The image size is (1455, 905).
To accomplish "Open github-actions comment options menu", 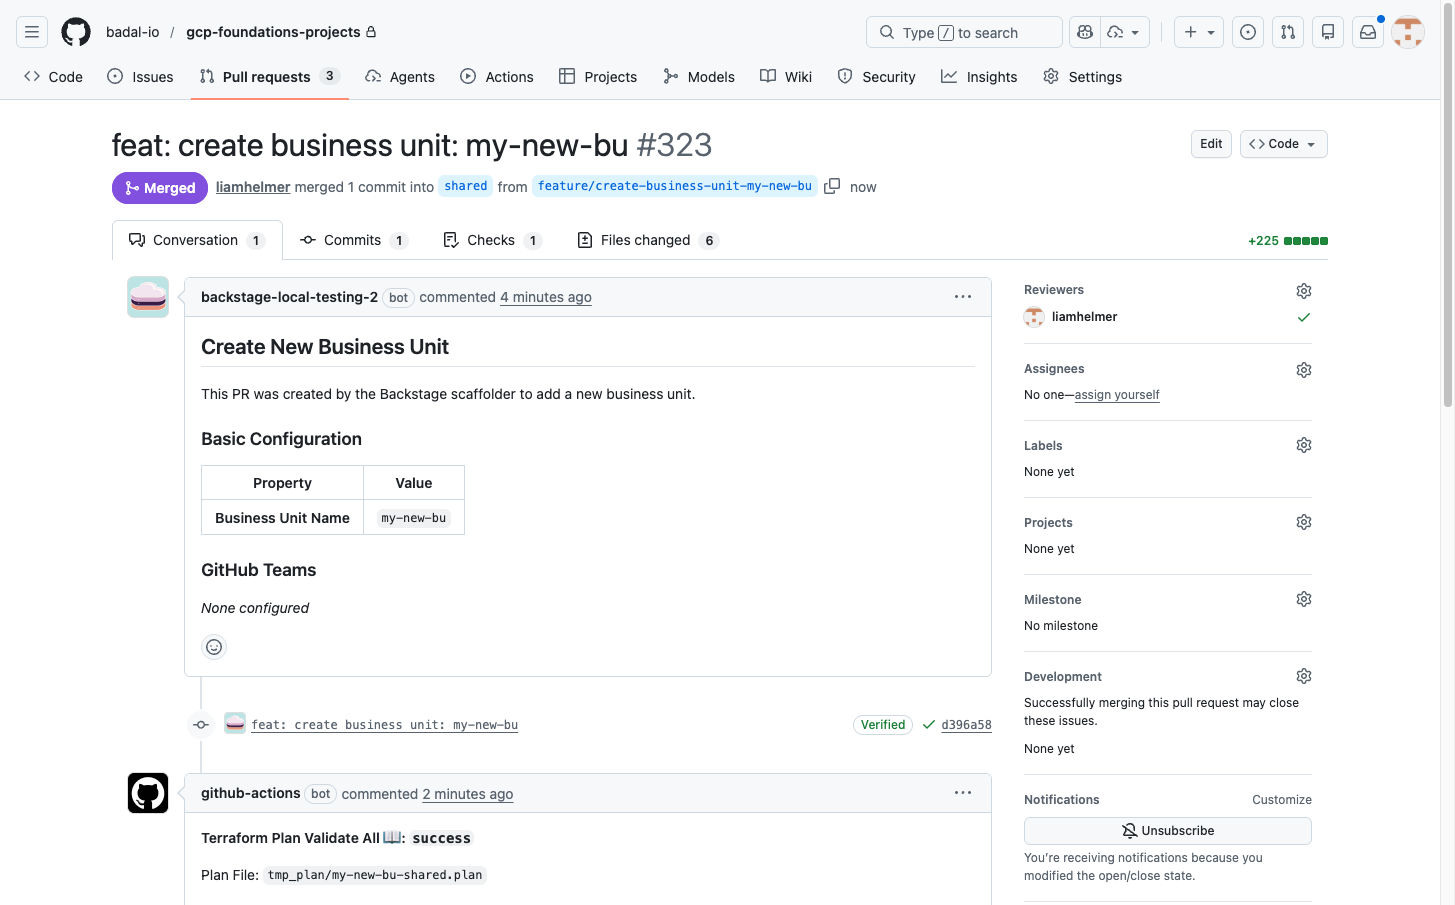I will (x=963, y=793).
